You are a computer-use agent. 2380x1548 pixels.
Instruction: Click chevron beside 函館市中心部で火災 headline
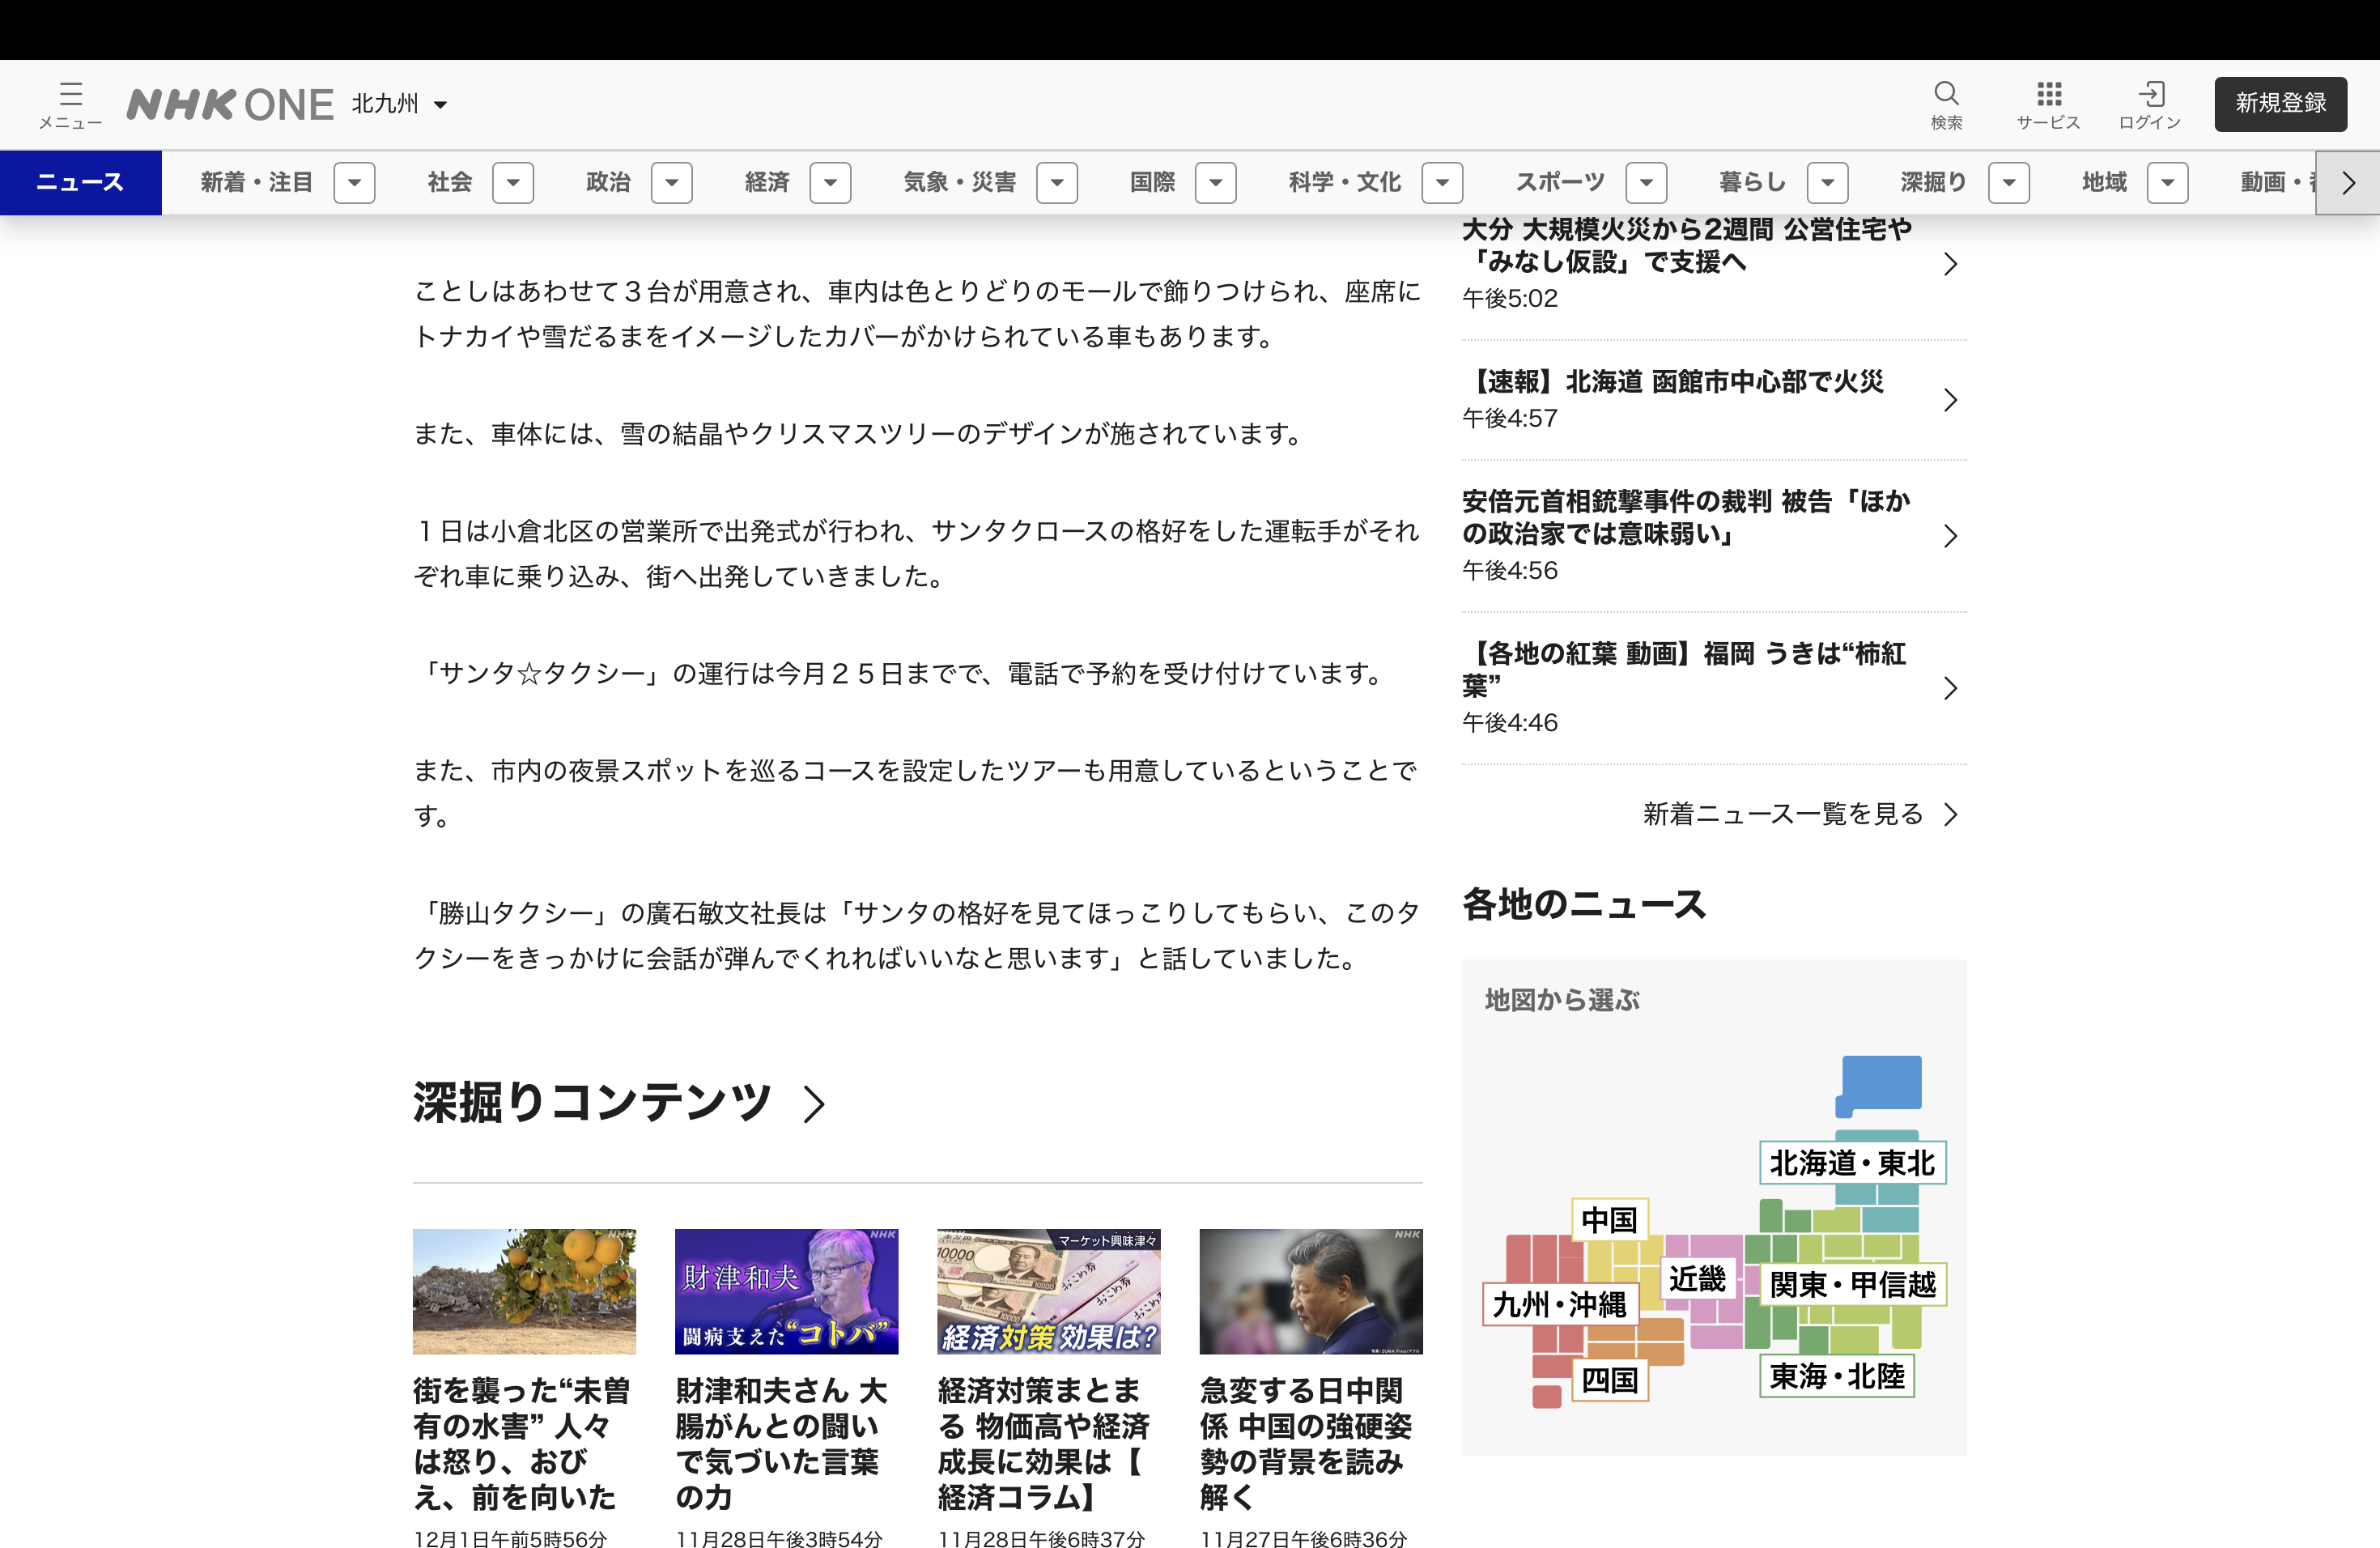click(1949, 400)
